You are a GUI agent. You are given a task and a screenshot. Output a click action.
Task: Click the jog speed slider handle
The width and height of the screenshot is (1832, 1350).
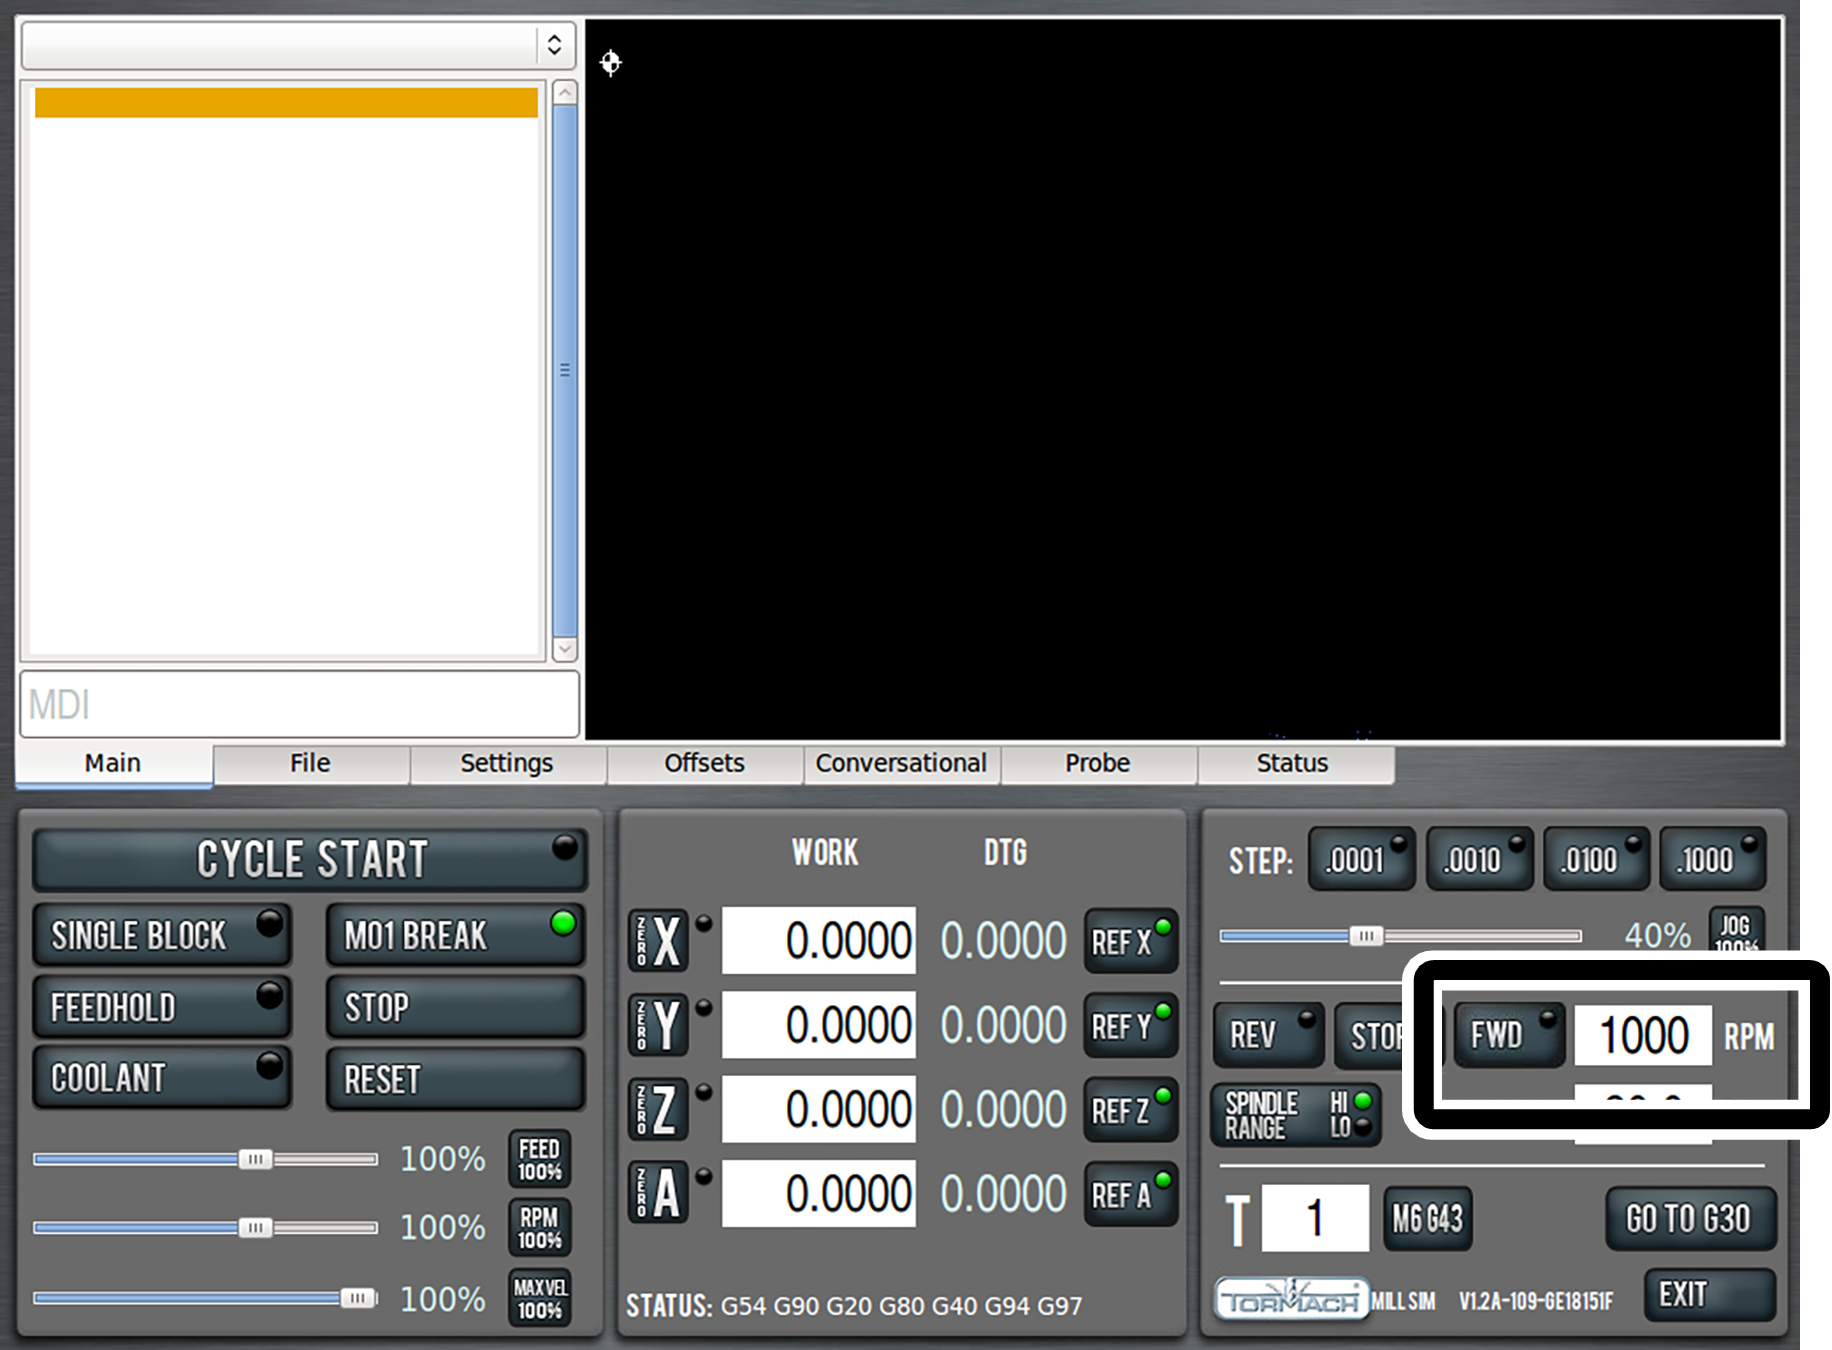pyautogui.click(x=1366, y=936)
